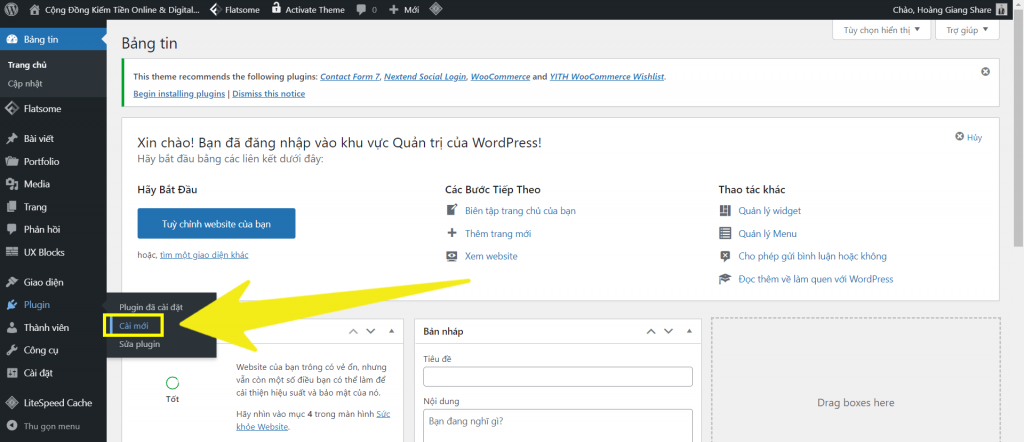The image size is (1024, 442).
Task: Open the user avatar in top right
Action: click(1001, 10)
